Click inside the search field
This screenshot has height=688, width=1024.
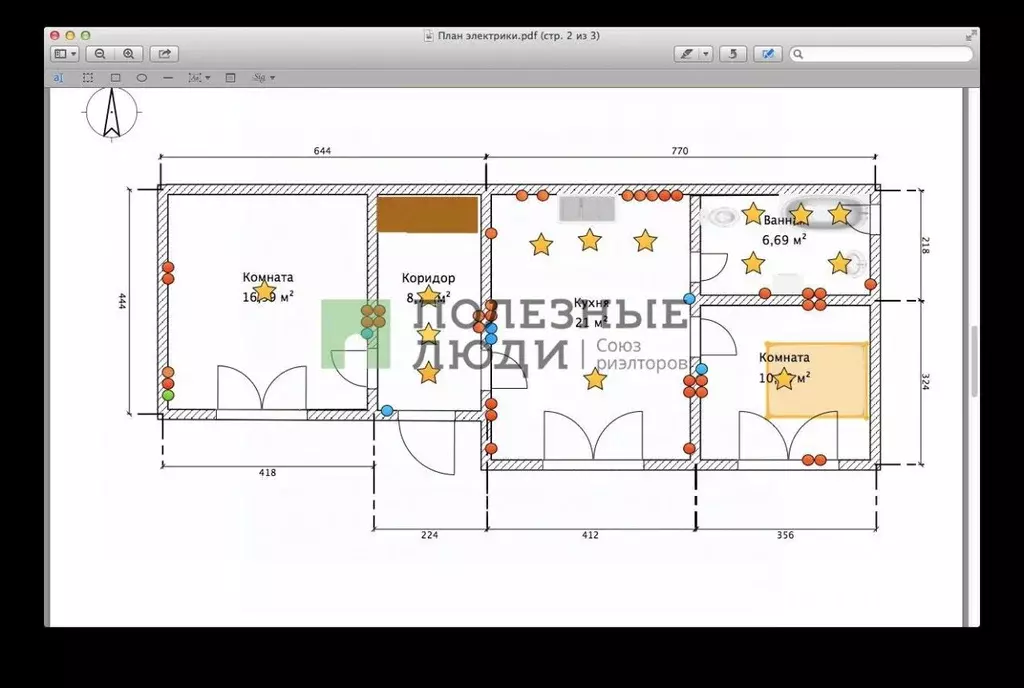pos(885,54)
